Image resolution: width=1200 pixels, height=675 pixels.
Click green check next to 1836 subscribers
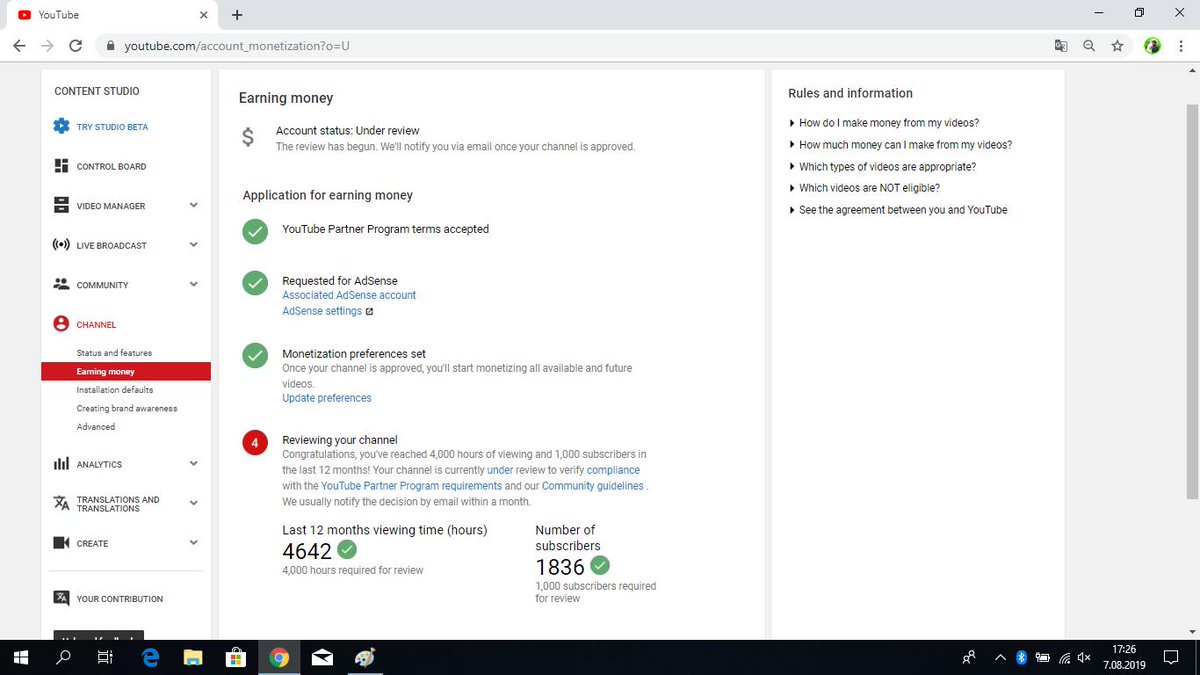coord(600,565)
